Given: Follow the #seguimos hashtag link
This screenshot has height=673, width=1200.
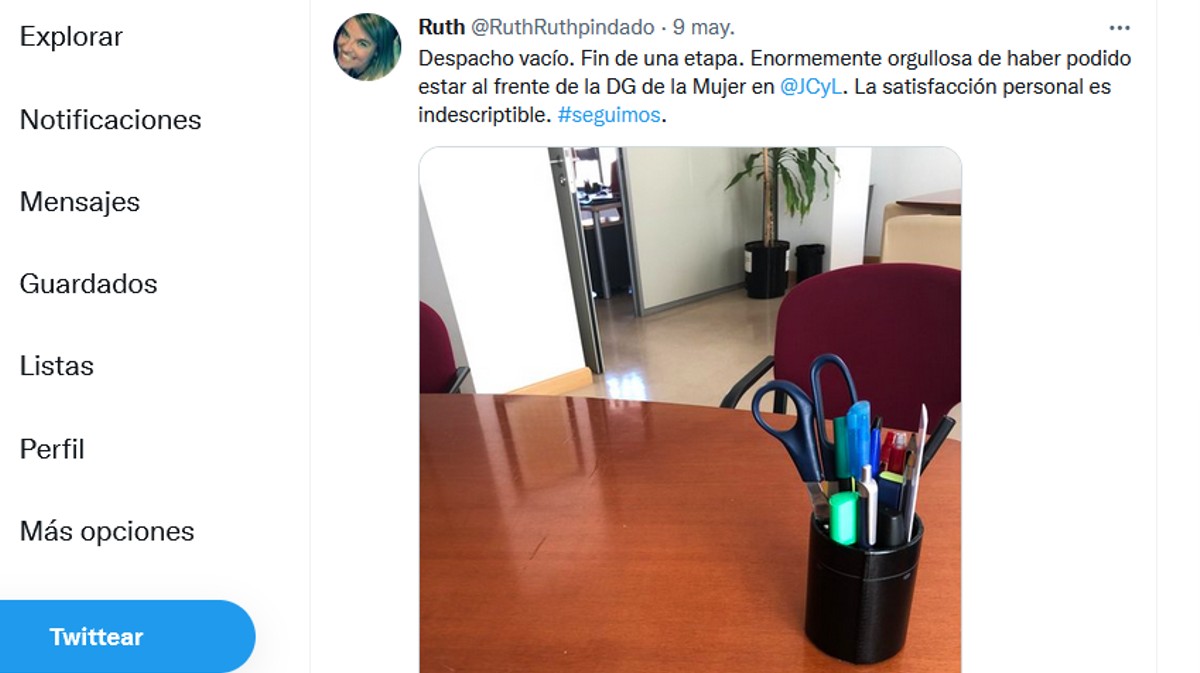Looking at the screenshot, I should 609,115.
